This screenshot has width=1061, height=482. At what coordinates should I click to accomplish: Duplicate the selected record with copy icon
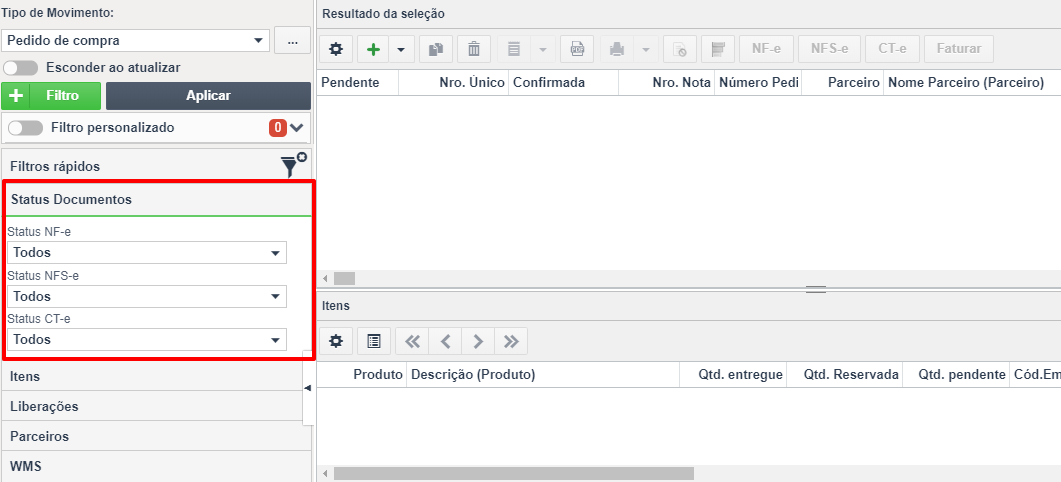(x=436, y=49)
